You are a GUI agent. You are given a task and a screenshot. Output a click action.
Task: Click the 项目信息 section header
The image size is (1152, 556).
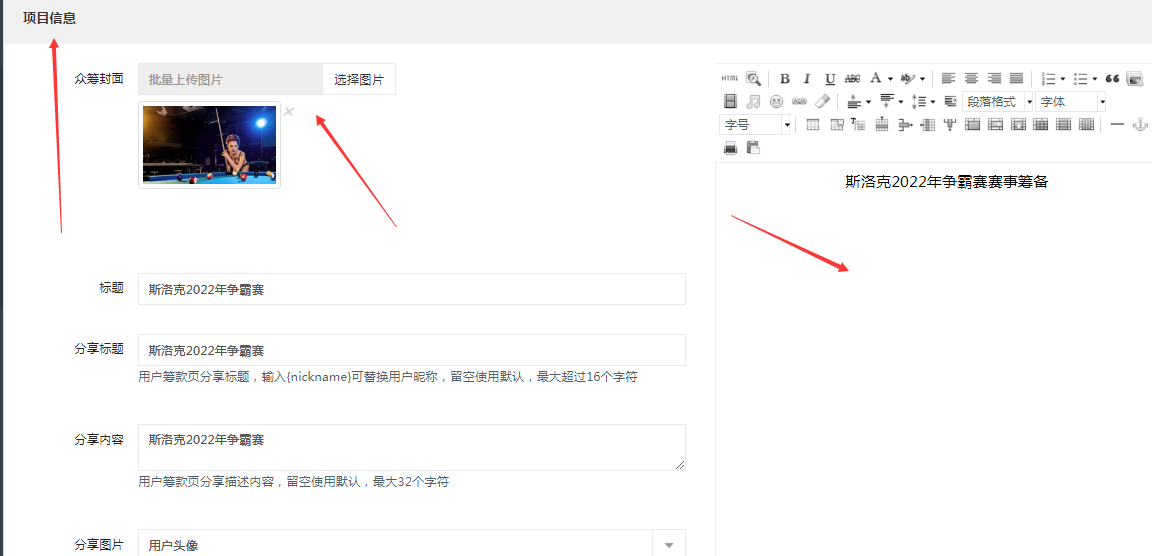(49, 18)
